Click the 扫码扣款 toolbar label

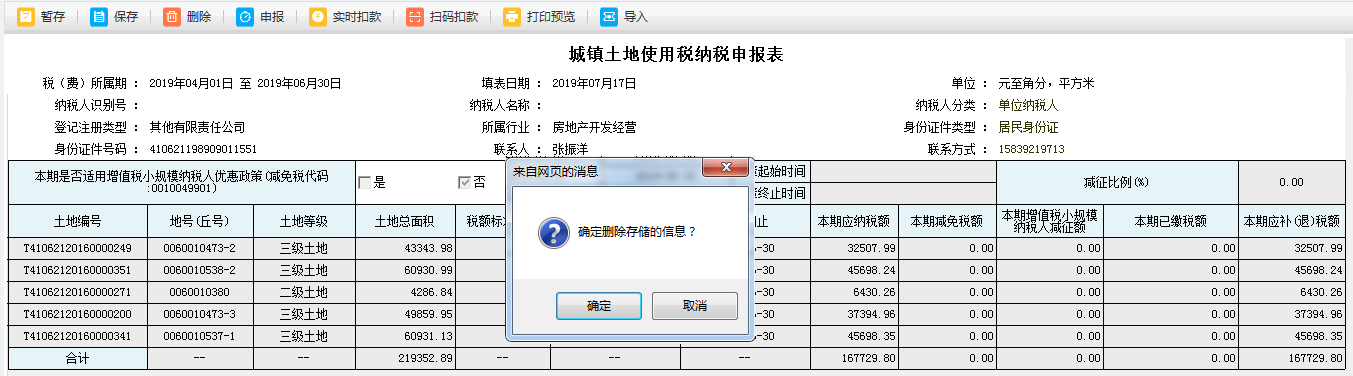click(x=454, y=17)
